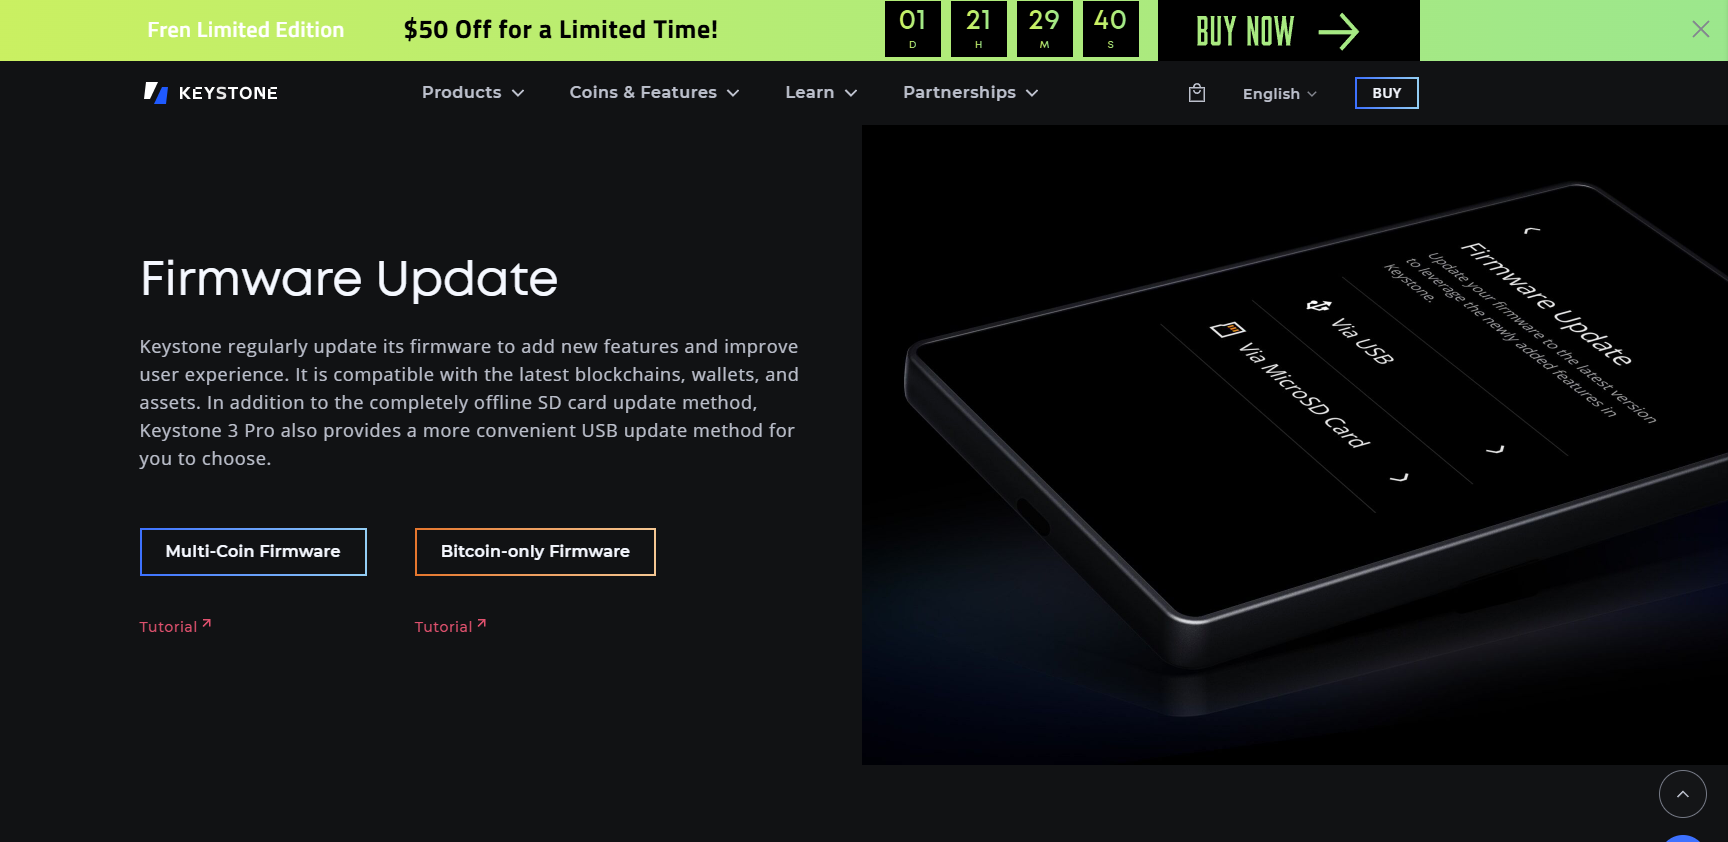Click the external arrow beside the Multi-Coin Tutorial
This screenshot has height=842, width=1728.
click(207, 623)
